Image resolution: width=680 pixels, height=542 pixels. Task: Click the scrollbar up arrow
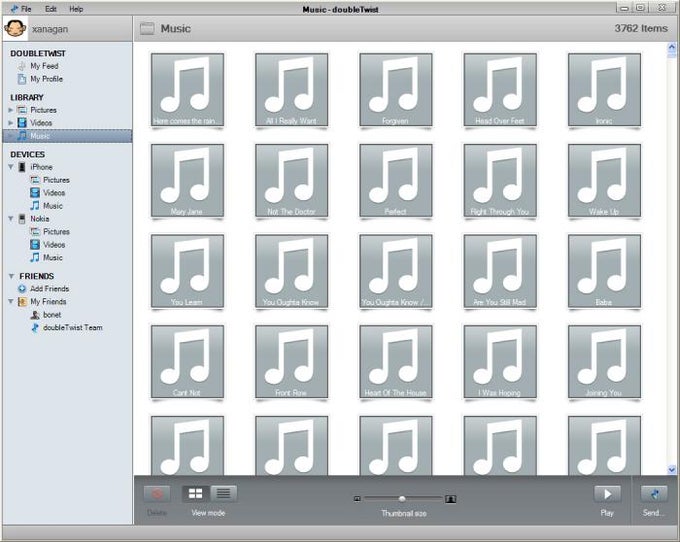coord(672,47)
